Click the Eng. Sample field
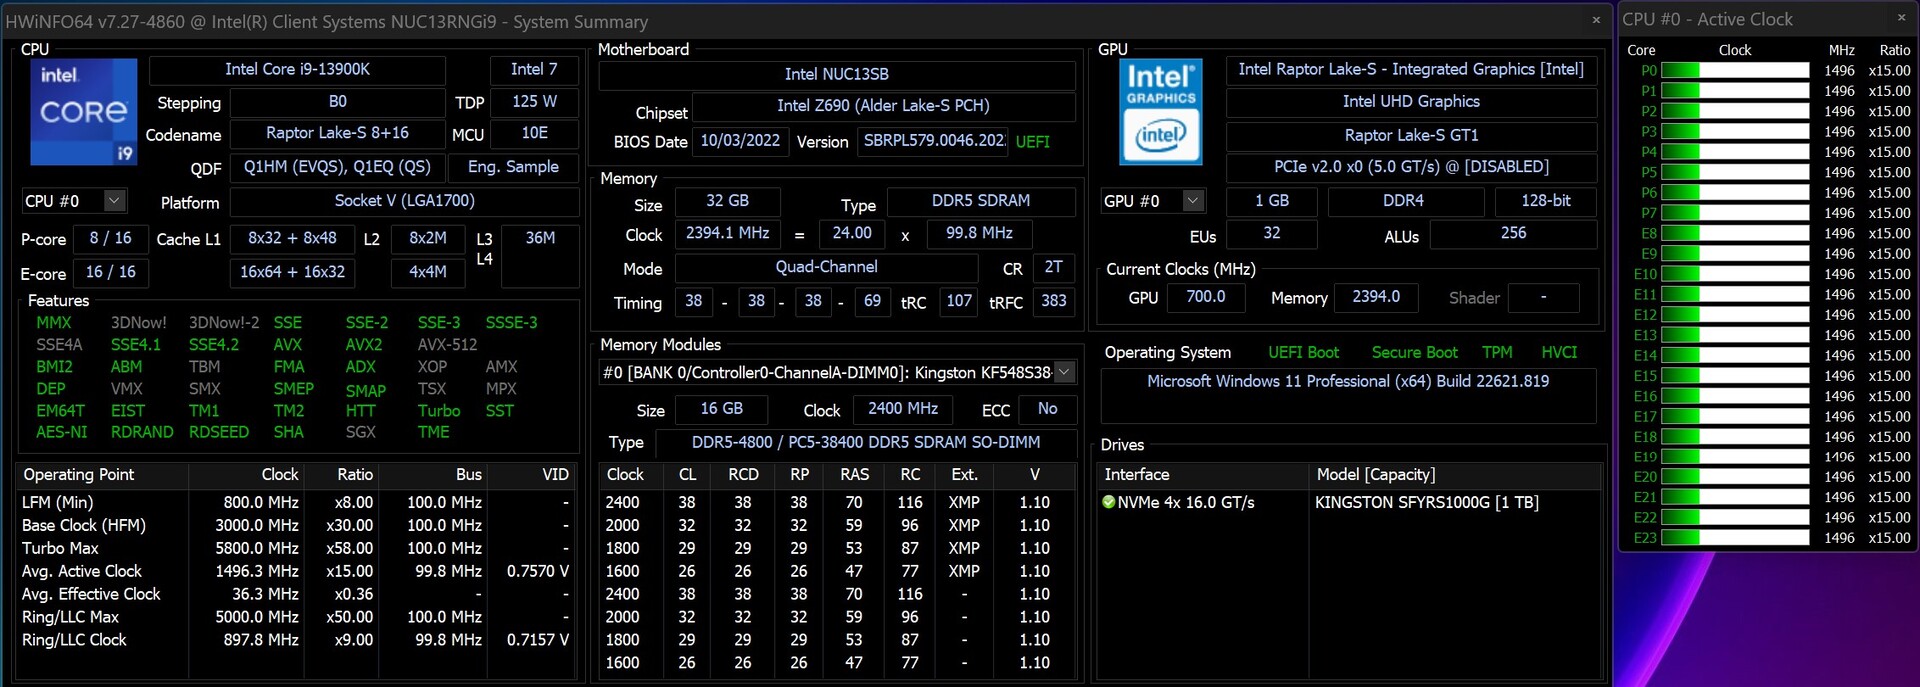Screen dimensions: 1920x687 (513, 167)
